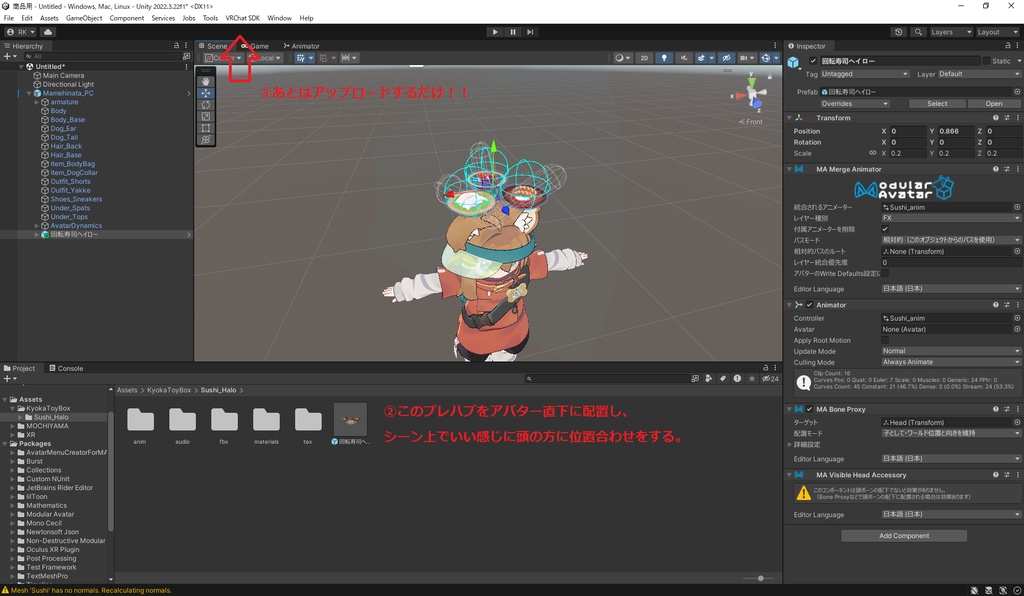Open the cloud services icon

48,32
